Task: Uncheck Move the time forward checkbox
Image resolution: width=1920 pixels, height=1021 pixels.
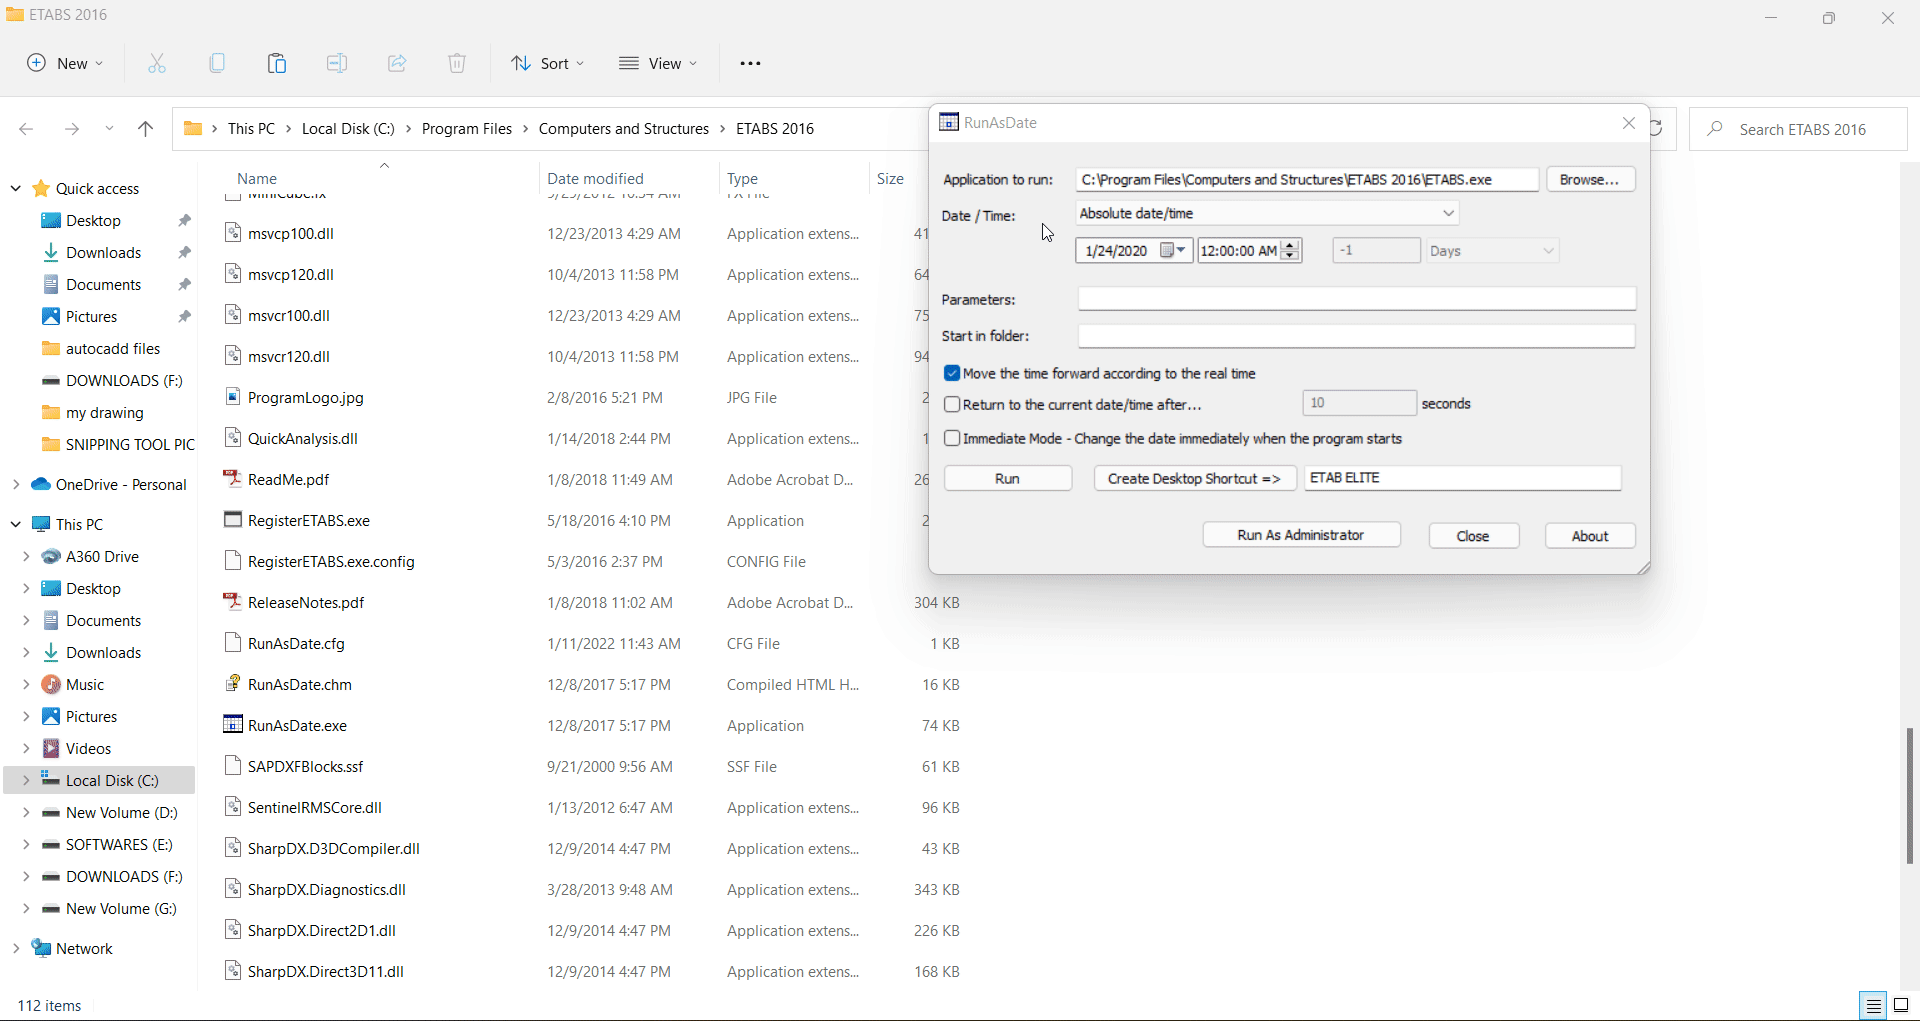Action: 952,373
